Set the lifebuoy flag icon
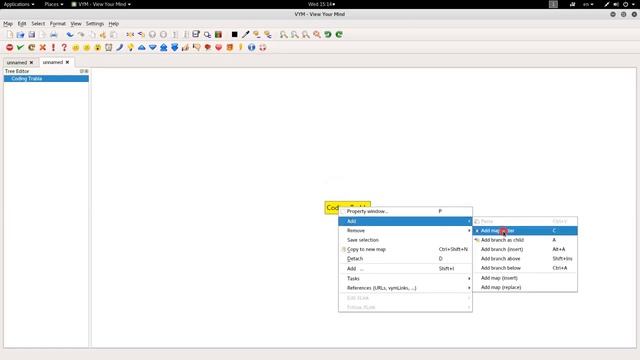This screenshot has width=640, height=360. tap(262, 47)
